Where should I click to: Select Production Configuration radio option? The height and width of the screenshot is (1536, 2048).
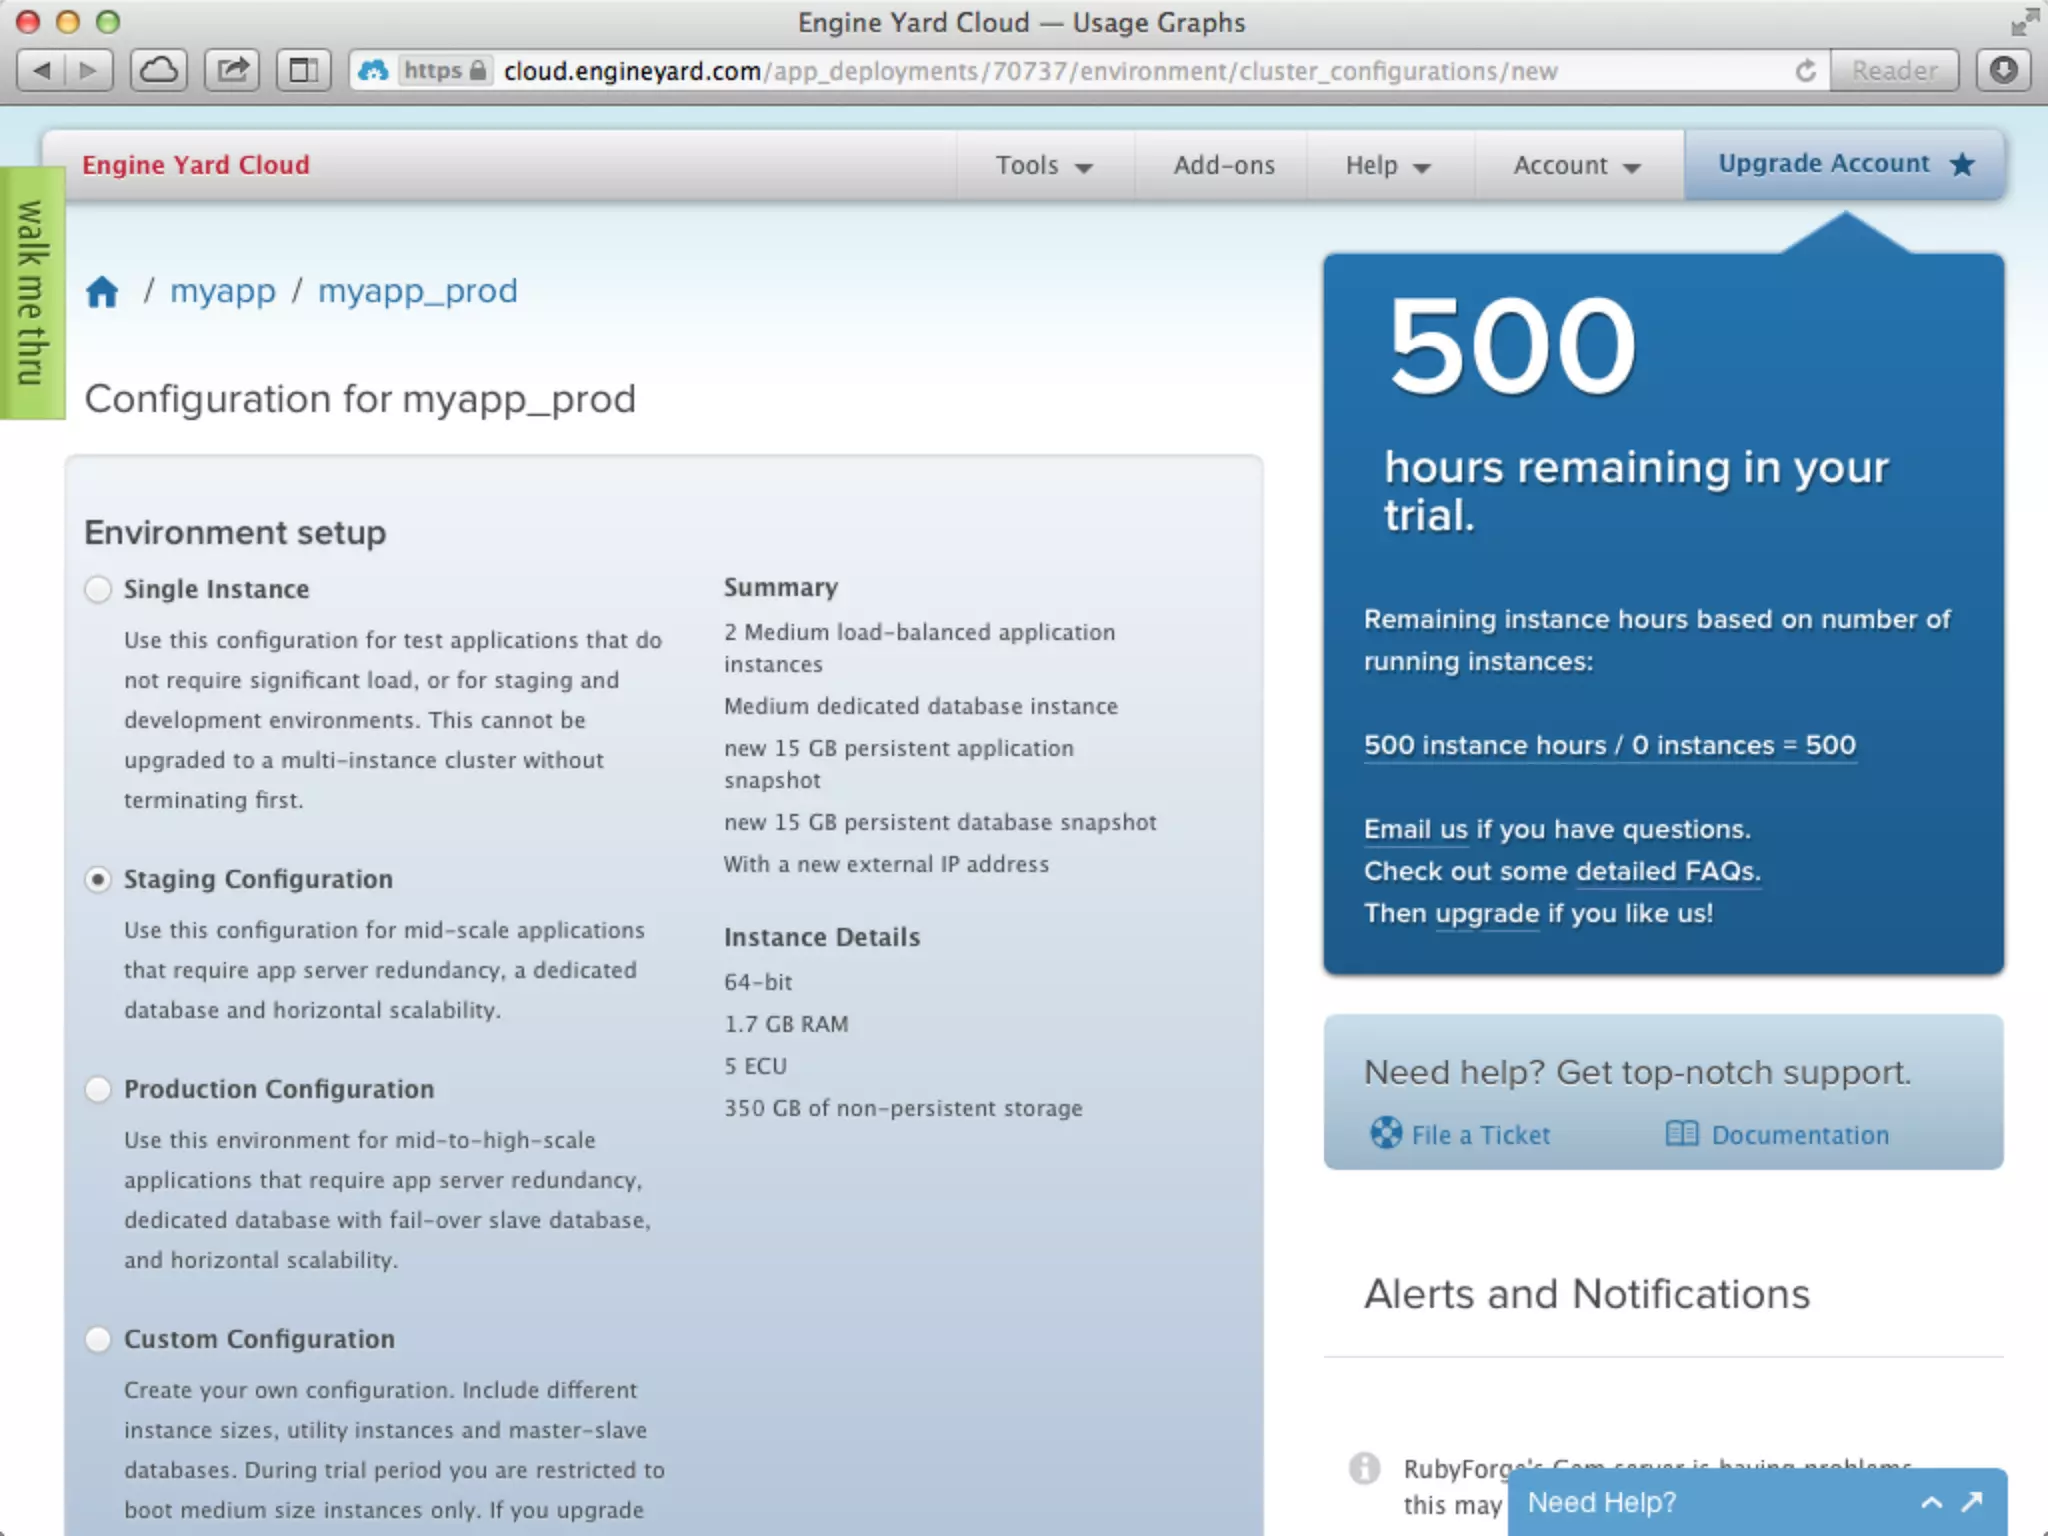(x=98, y=1089)
